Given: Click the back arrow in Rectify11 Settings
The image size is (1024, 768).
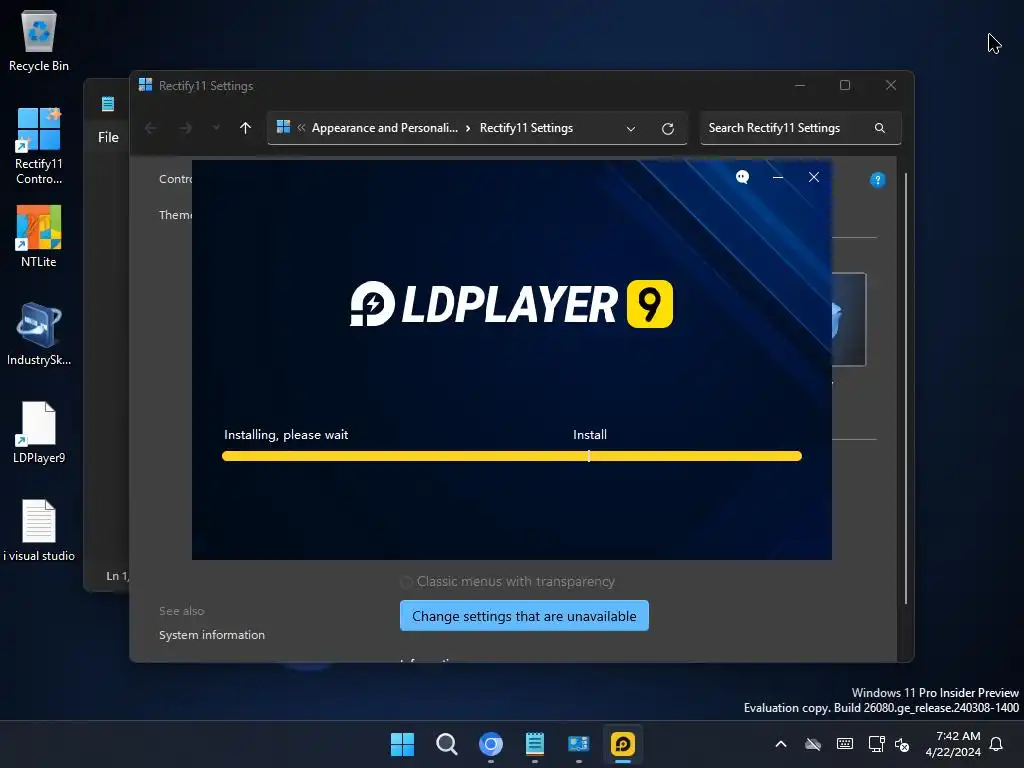Looking at the screenshot, I should point(151,128).
